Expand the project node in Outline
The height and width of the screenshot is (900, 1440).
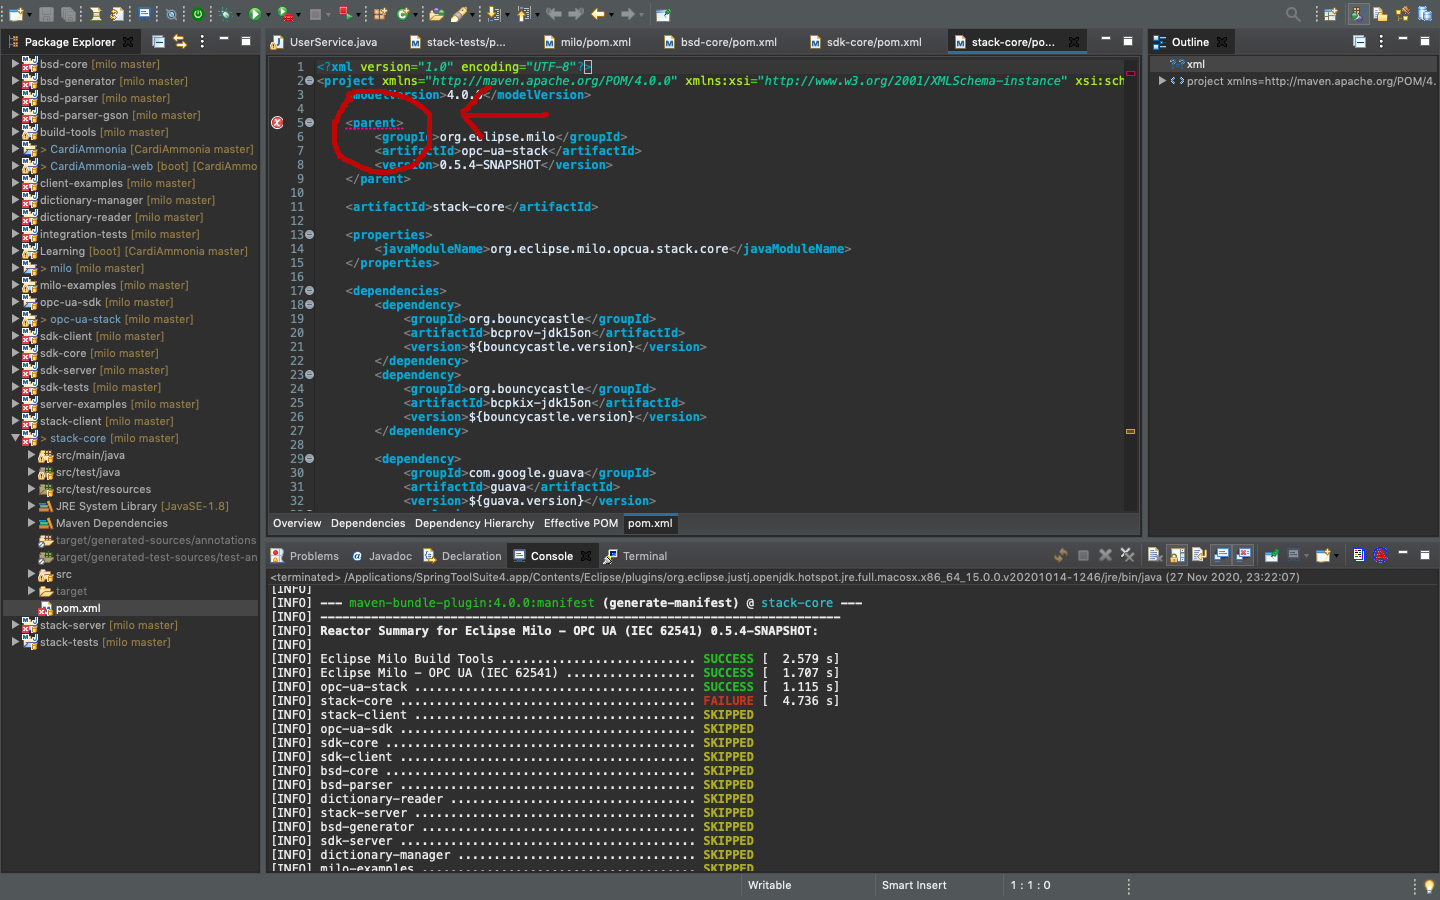(1162, 81)
